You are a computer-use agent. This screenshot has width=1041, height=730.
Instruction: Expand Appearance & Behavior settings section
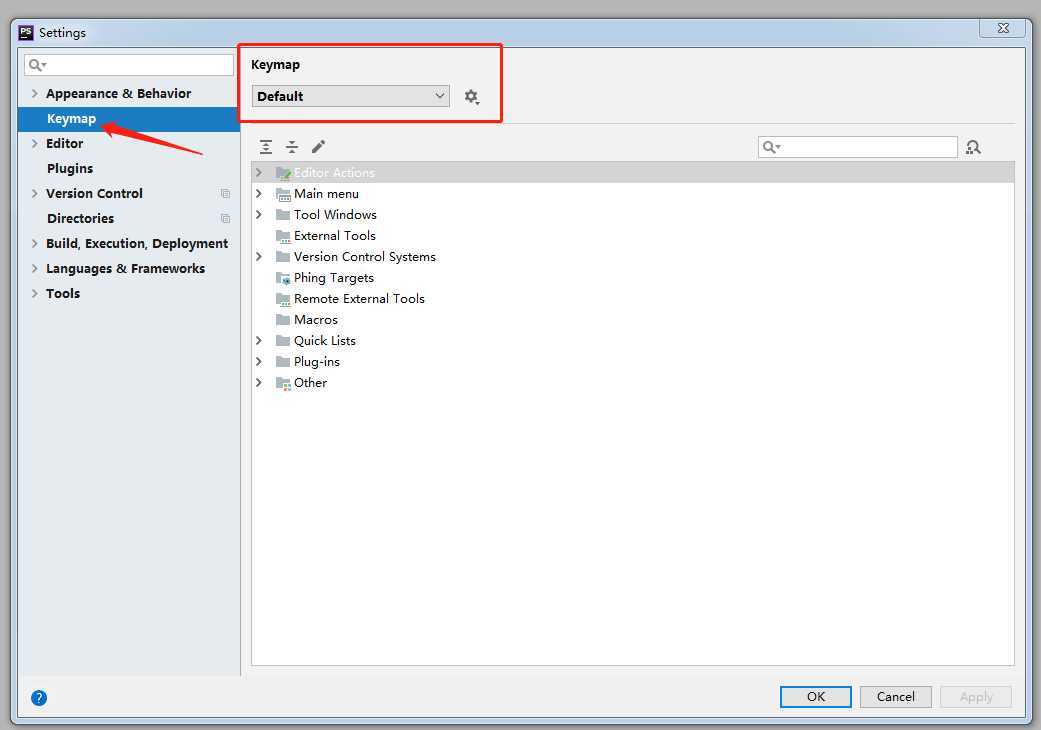point(35,94)
